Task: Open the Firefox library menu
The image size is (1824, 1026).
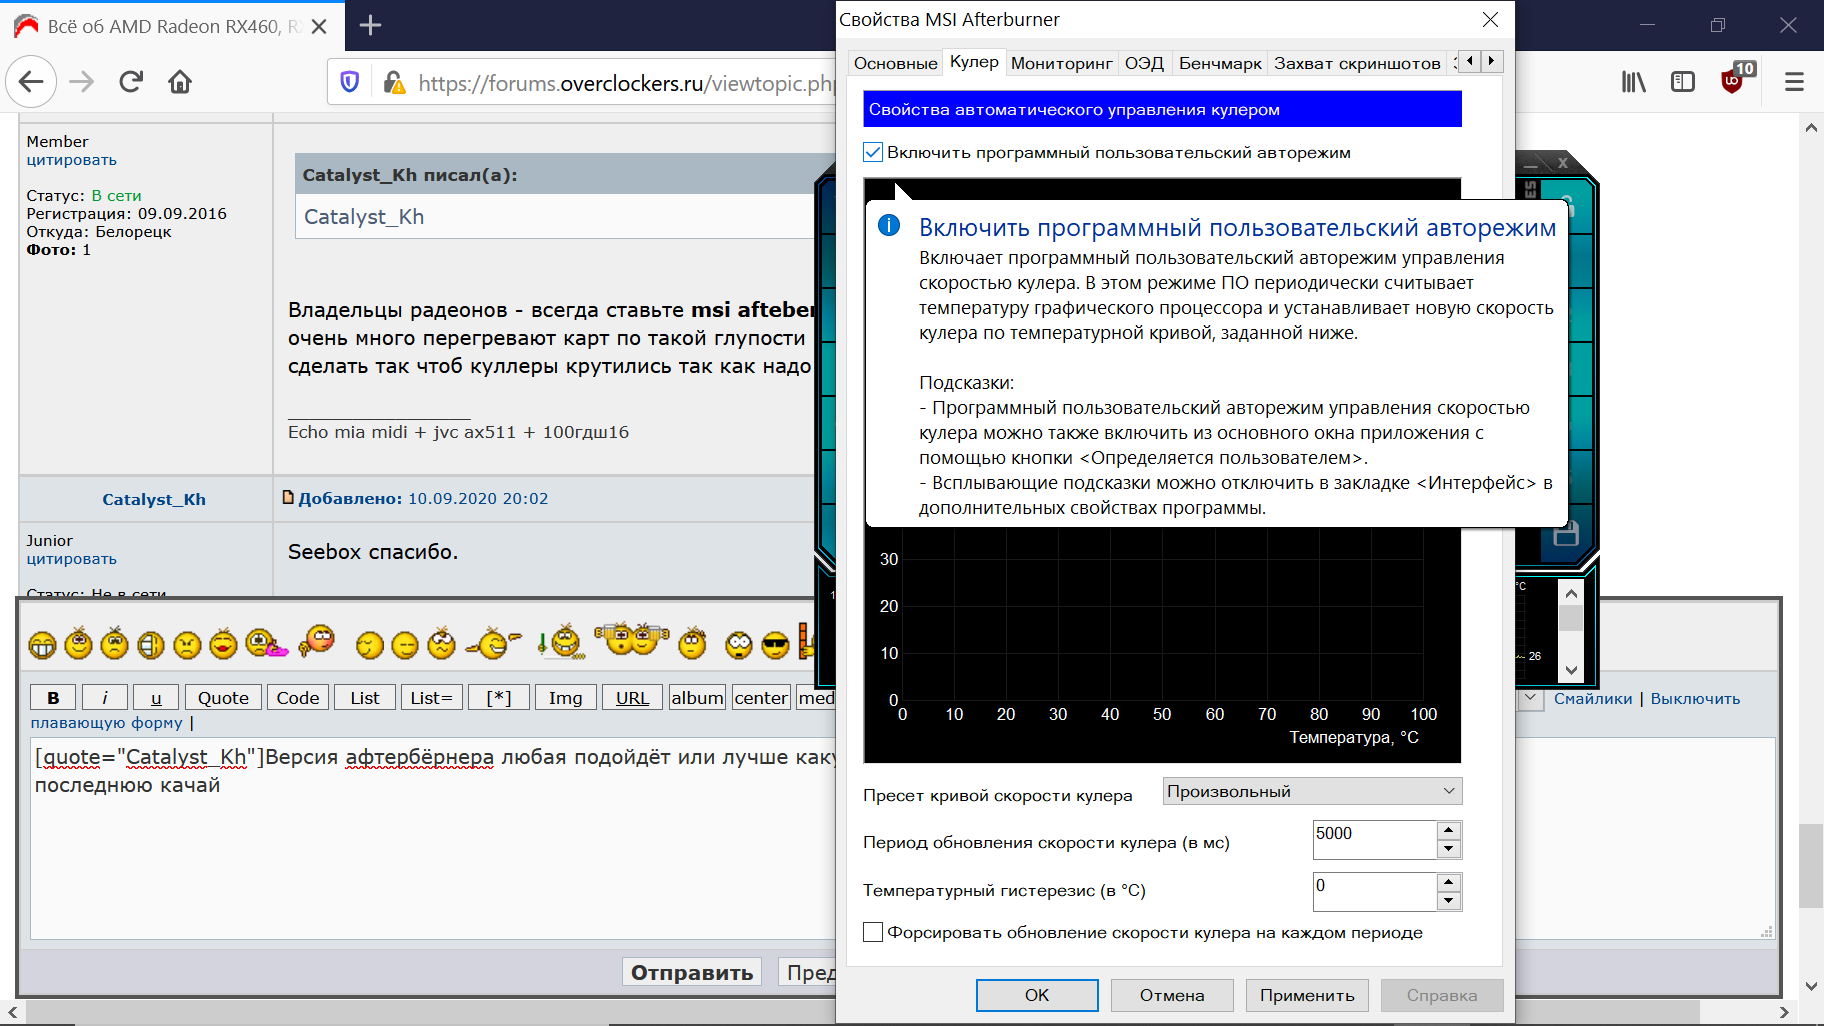Action: [x=1634, y=82]
